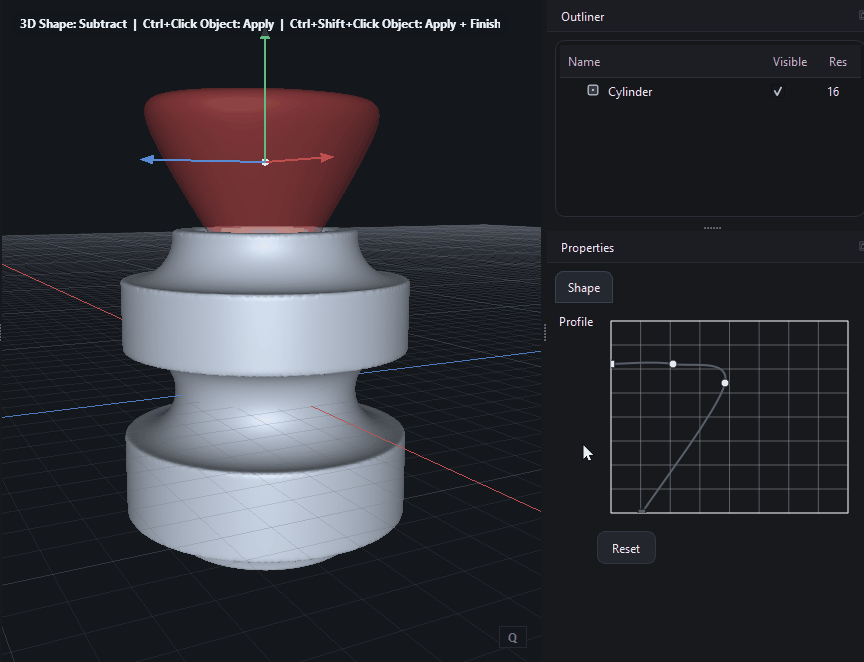The image size is (864, 662).
Task: Click the white center dot of the move gizmo
Action: click(x=264, y=160)
